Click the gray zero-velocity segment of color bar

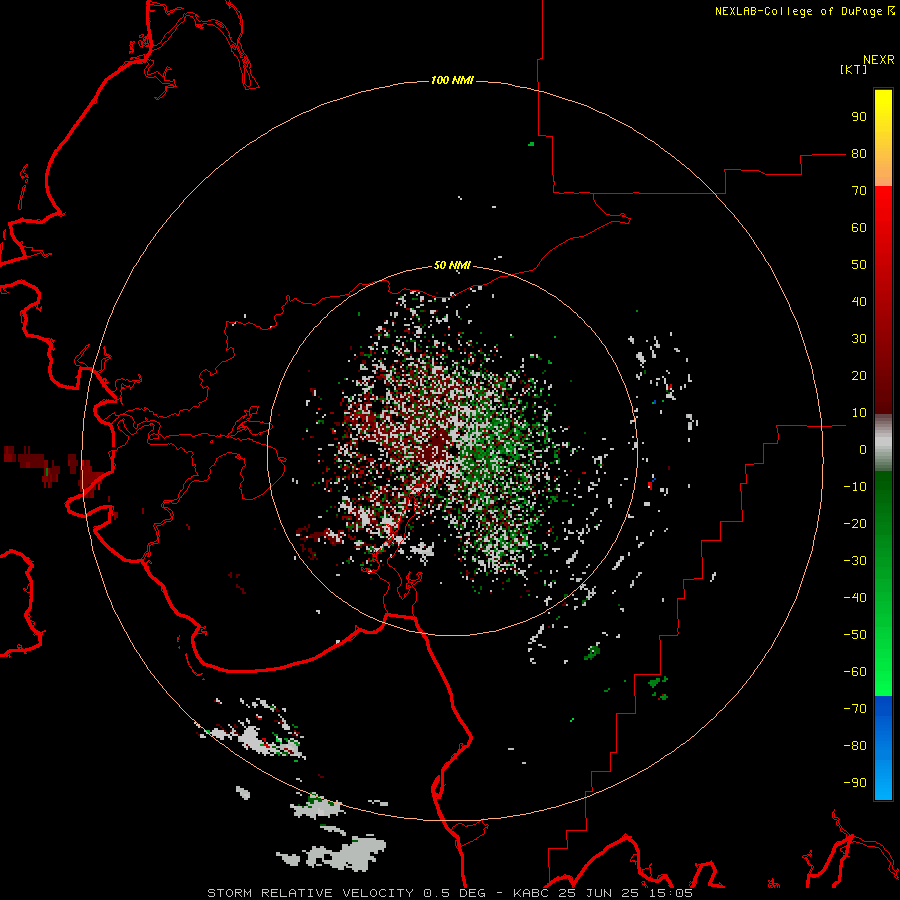point(883,443)
